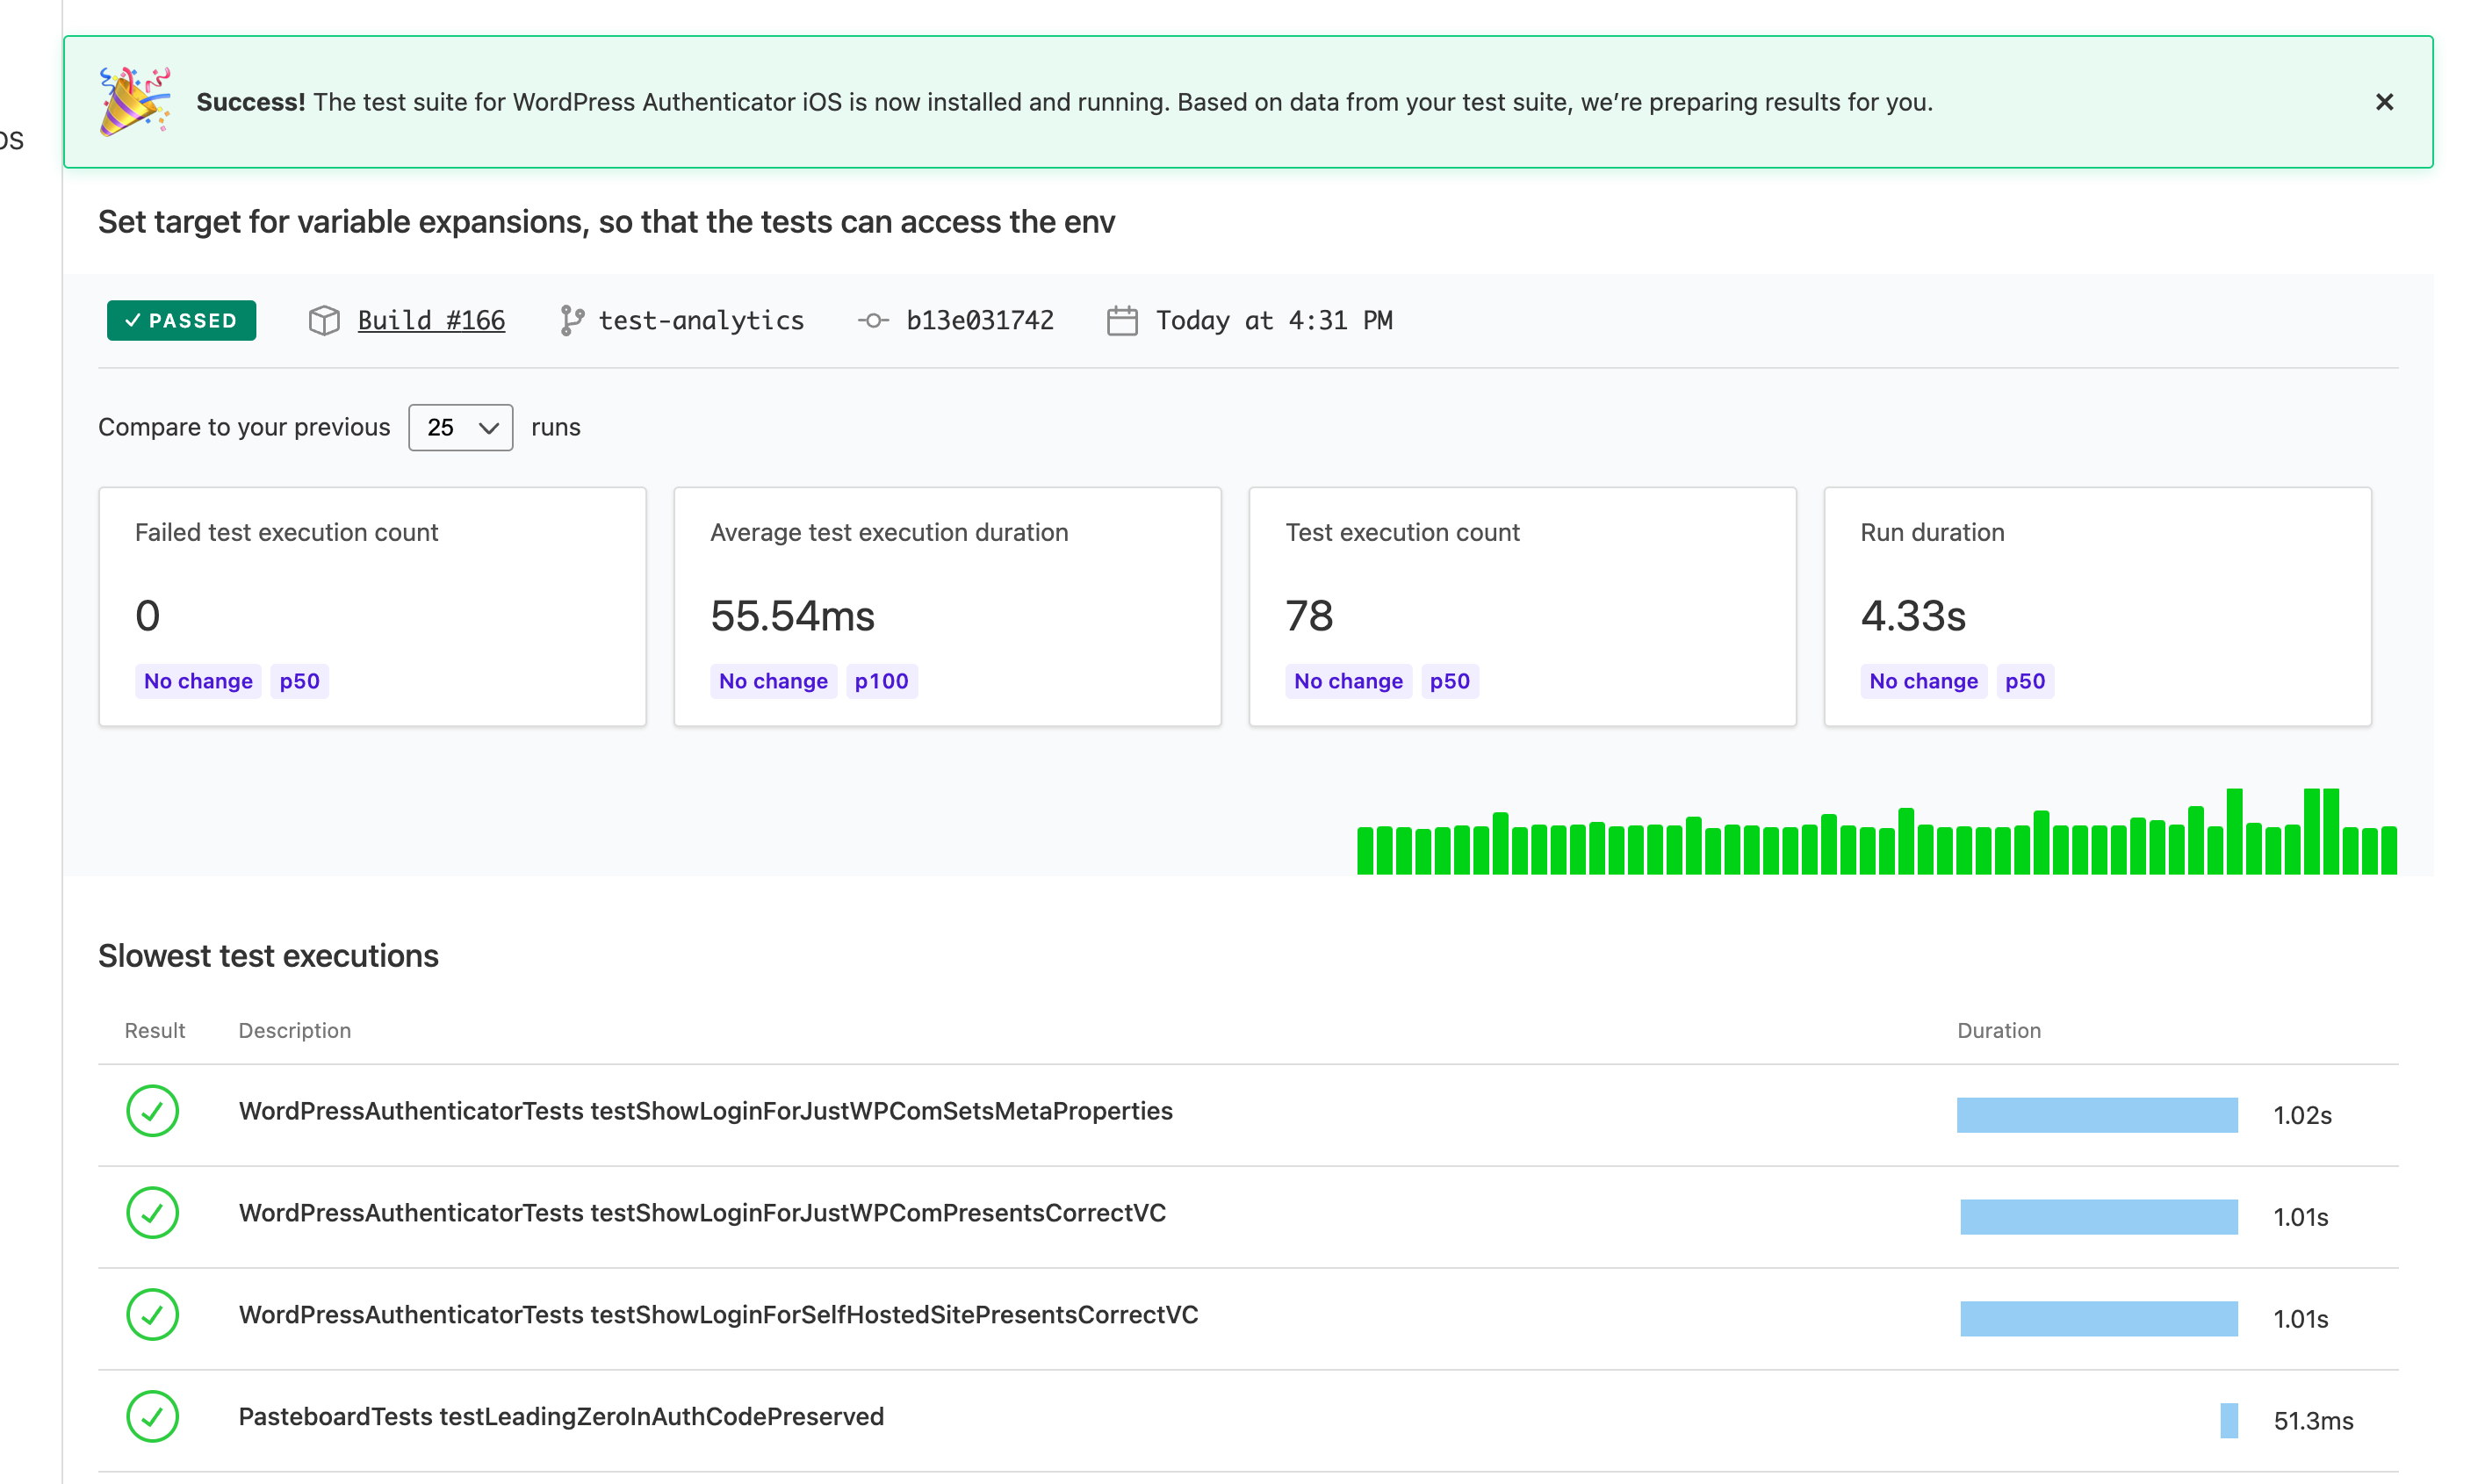Click passed checkmark for testShowLoginForSelfHostedSitePresentsCorrectVC
Viewport: 2485px width, 1484px height.
tap(152, 1315)
